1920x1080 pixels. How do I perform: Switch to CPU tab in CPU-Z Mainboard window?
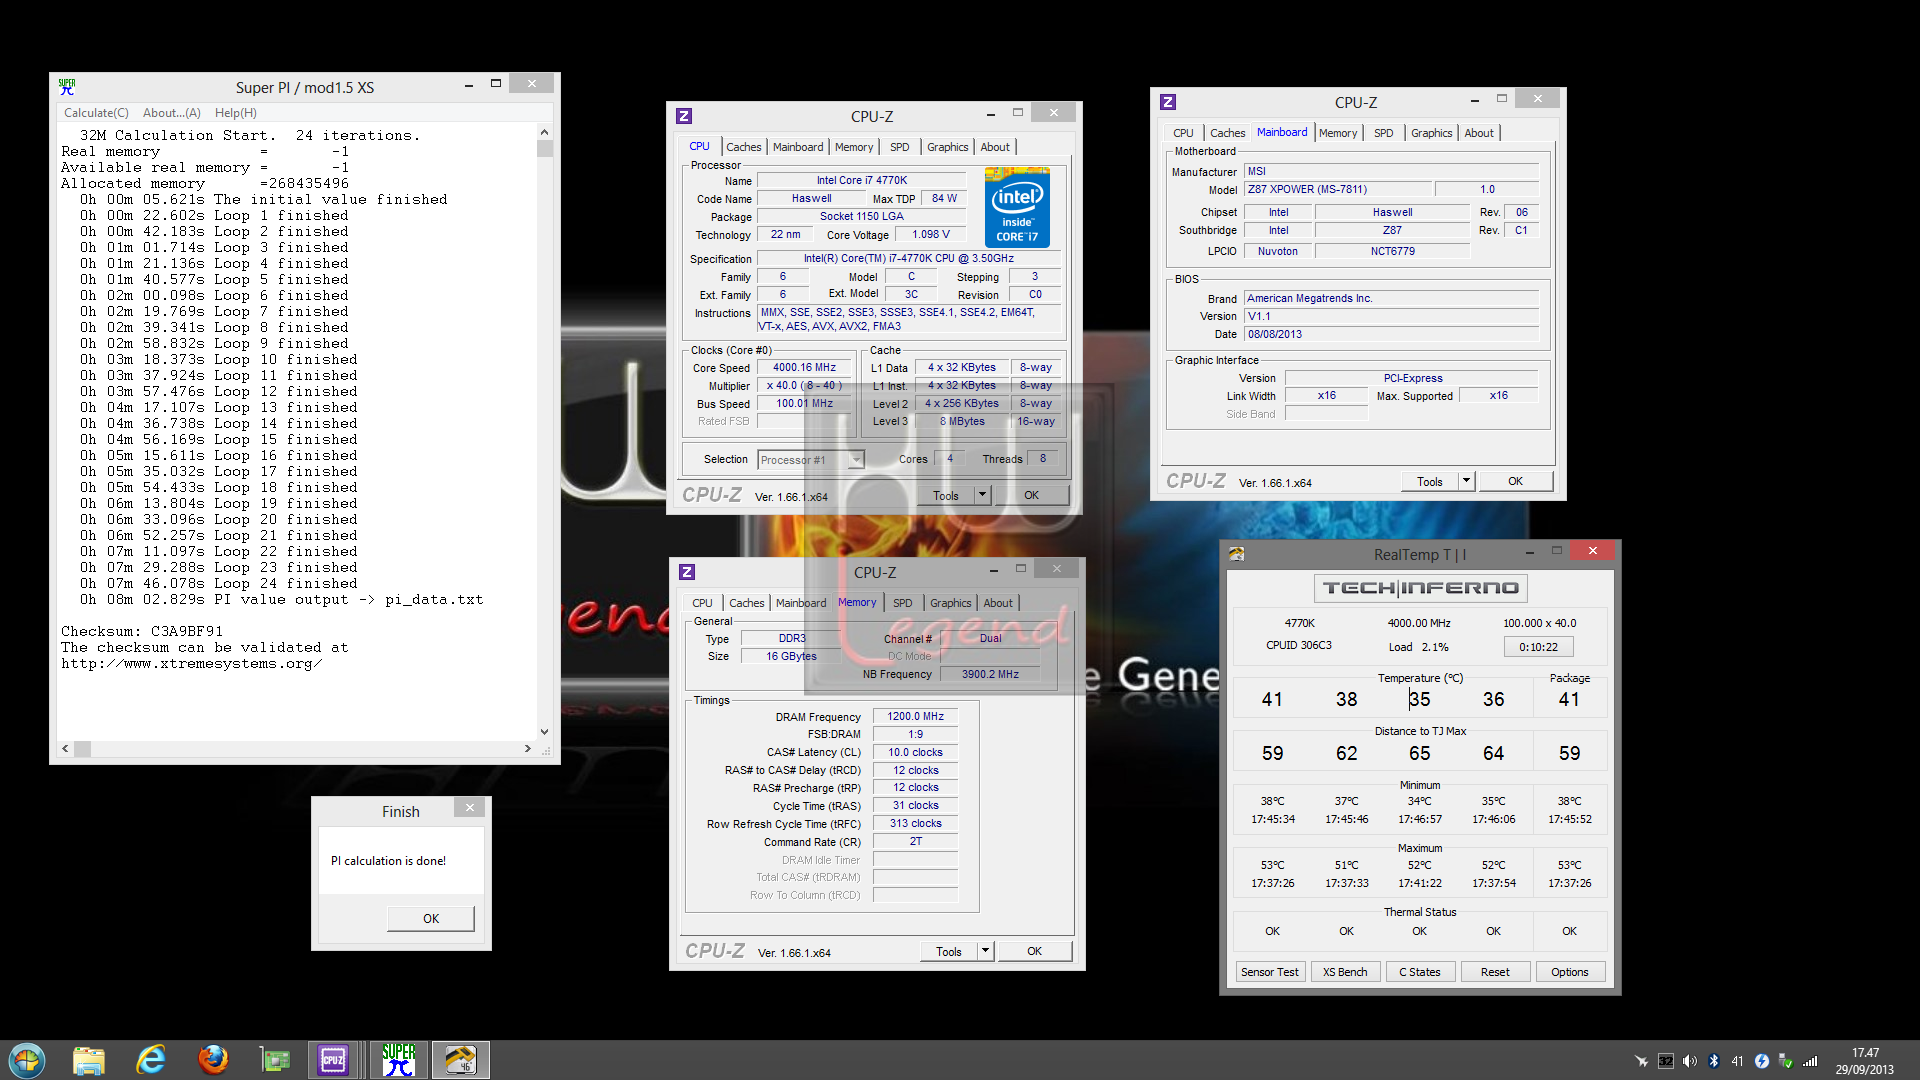coord(1183,133)
